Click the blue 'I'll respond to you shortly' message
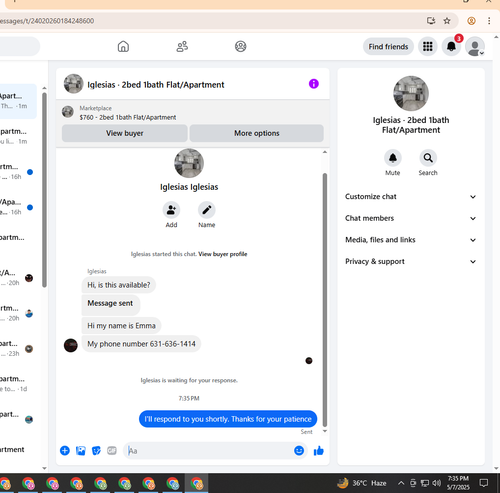The width and height of the screenshot is (500, 493). pyautogui.click(x=228, y=419)
